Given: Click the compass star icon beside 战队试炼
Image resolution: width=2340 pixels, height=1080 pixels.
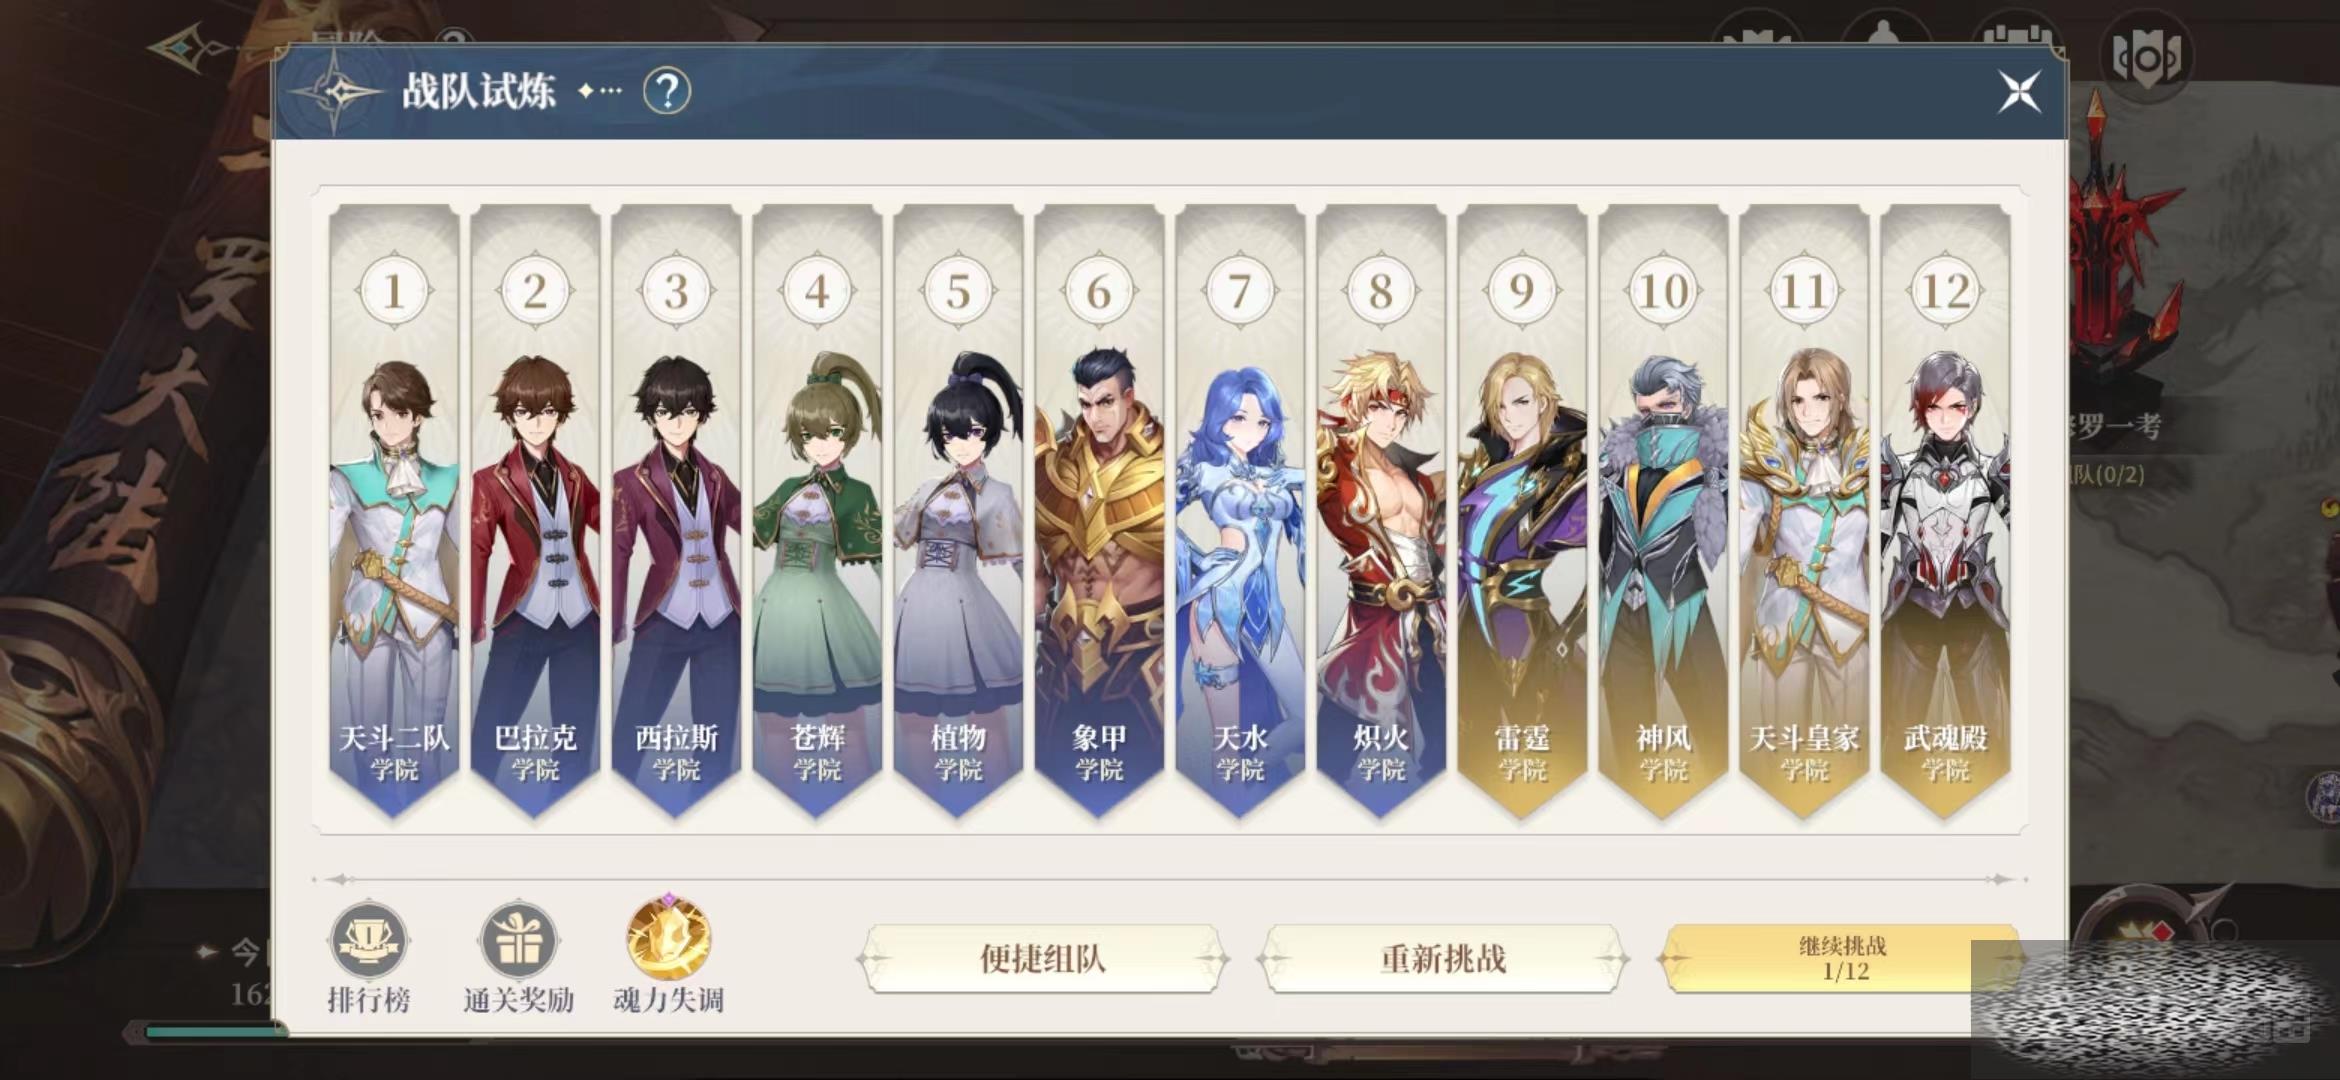Looking at the screenshot, I should [x=337, y=92].
